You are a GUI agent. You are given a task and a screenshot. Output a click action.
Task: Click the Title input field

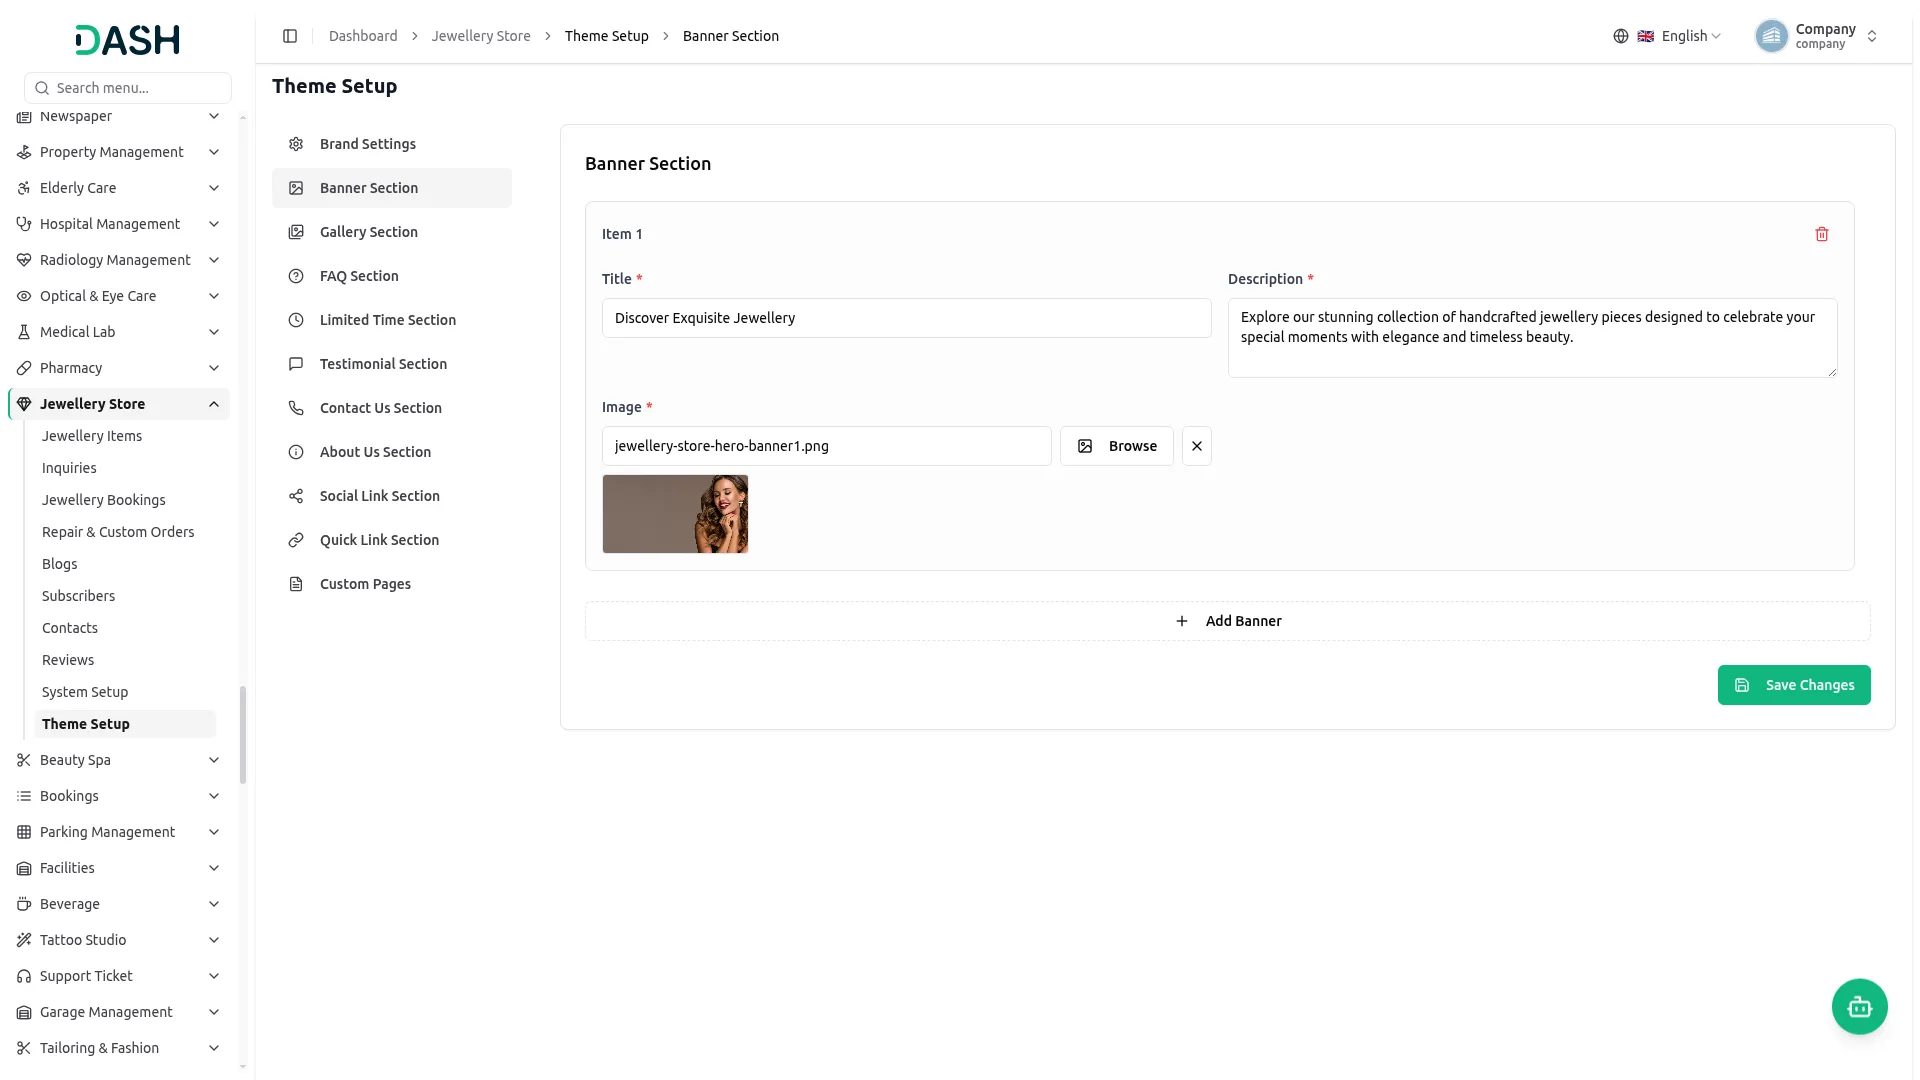906,318
